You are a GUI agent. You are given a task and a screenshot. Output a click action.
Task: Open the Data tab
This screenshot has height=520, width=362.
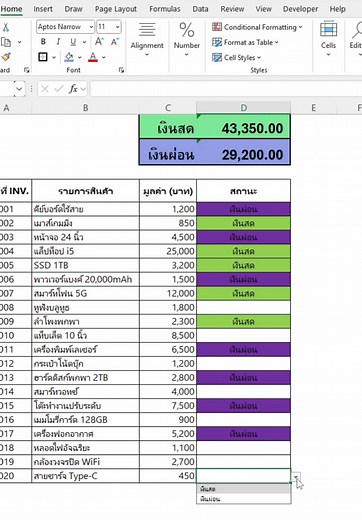200,9
